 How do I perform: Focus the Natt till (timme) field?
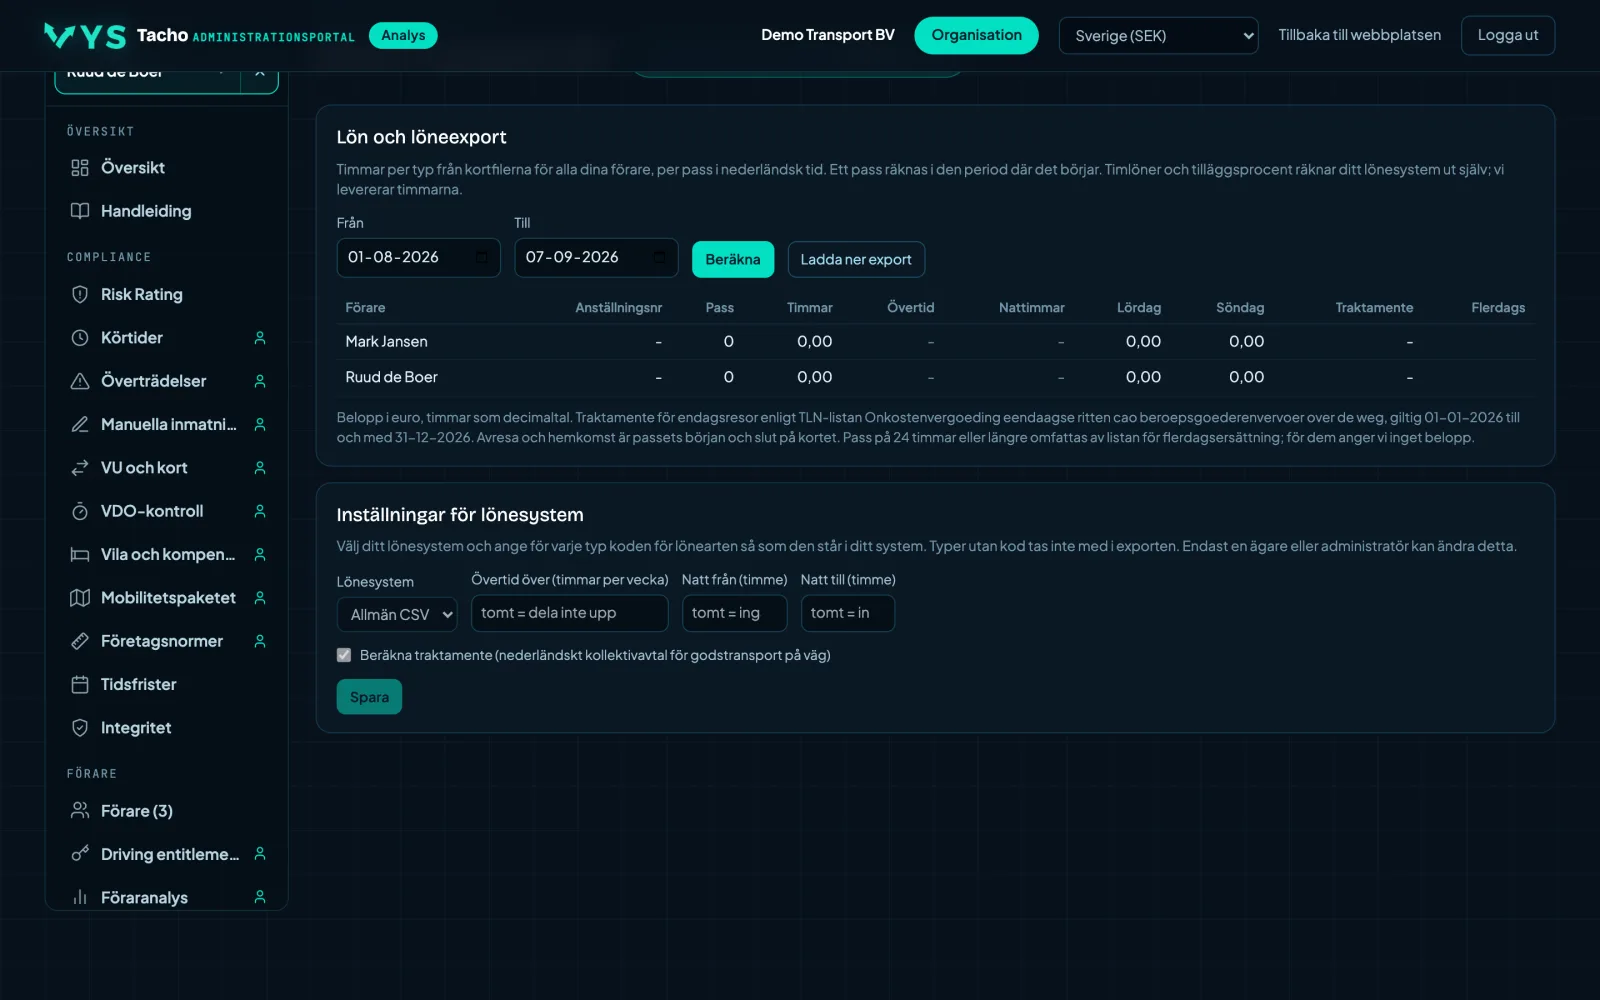(848, 613)
